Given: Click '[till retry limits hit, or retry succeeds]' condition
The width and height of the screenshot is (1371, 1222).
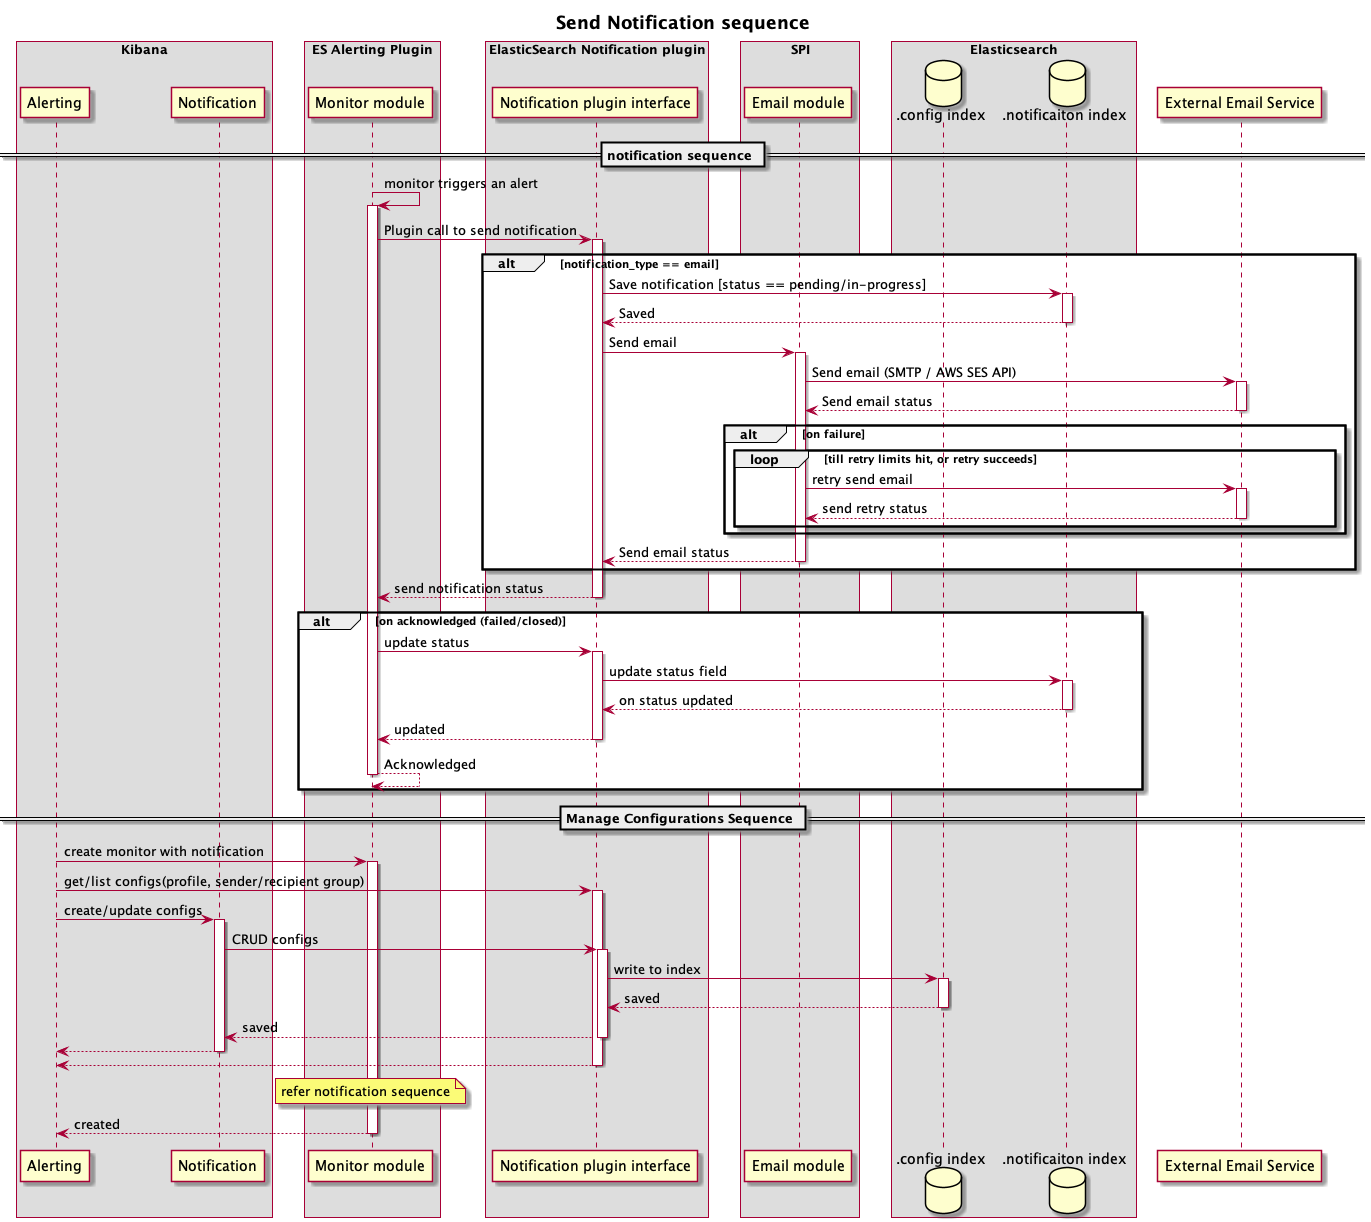Looking at the screenshot, I should (930, 459).
